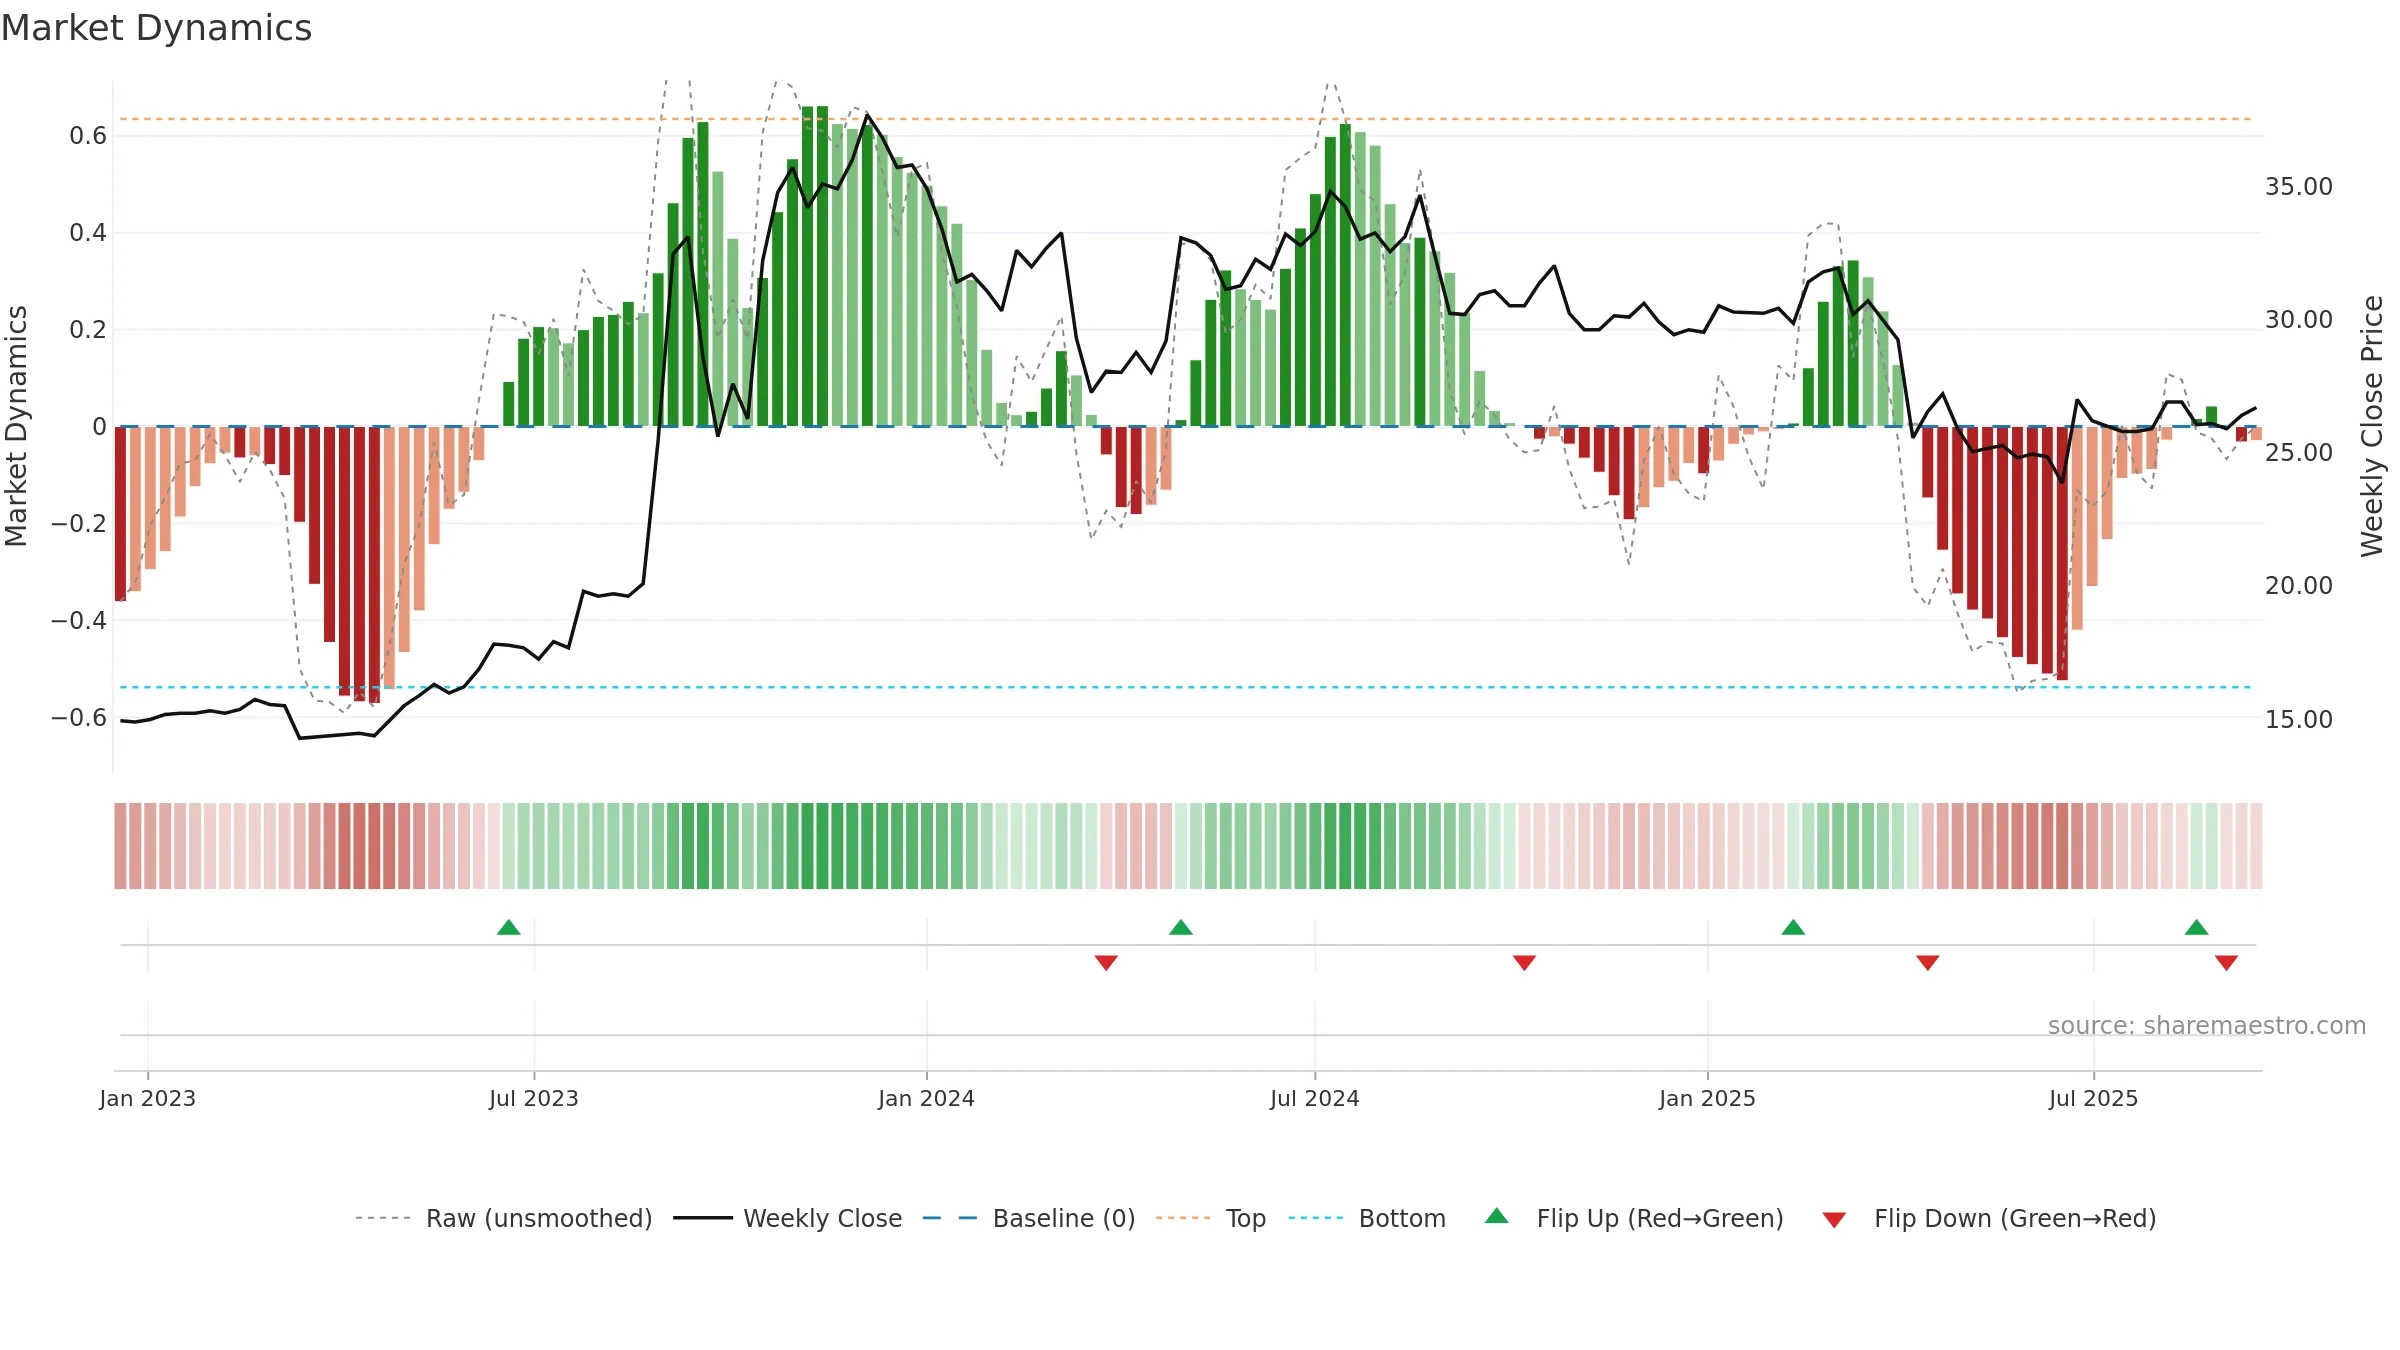
Task: Click the orange dashed Top threshold line
Action: point(1185,119)
